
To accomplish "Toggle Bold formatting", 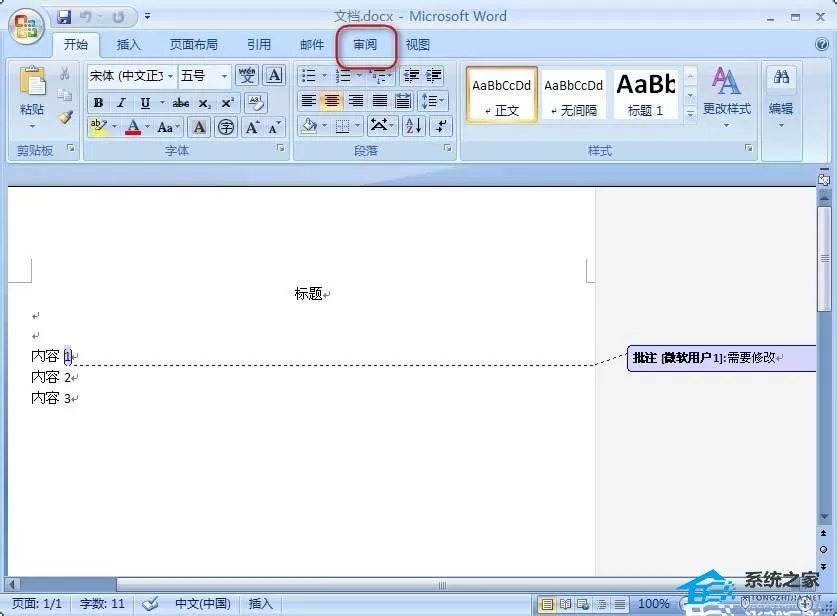I will (98, 103).
